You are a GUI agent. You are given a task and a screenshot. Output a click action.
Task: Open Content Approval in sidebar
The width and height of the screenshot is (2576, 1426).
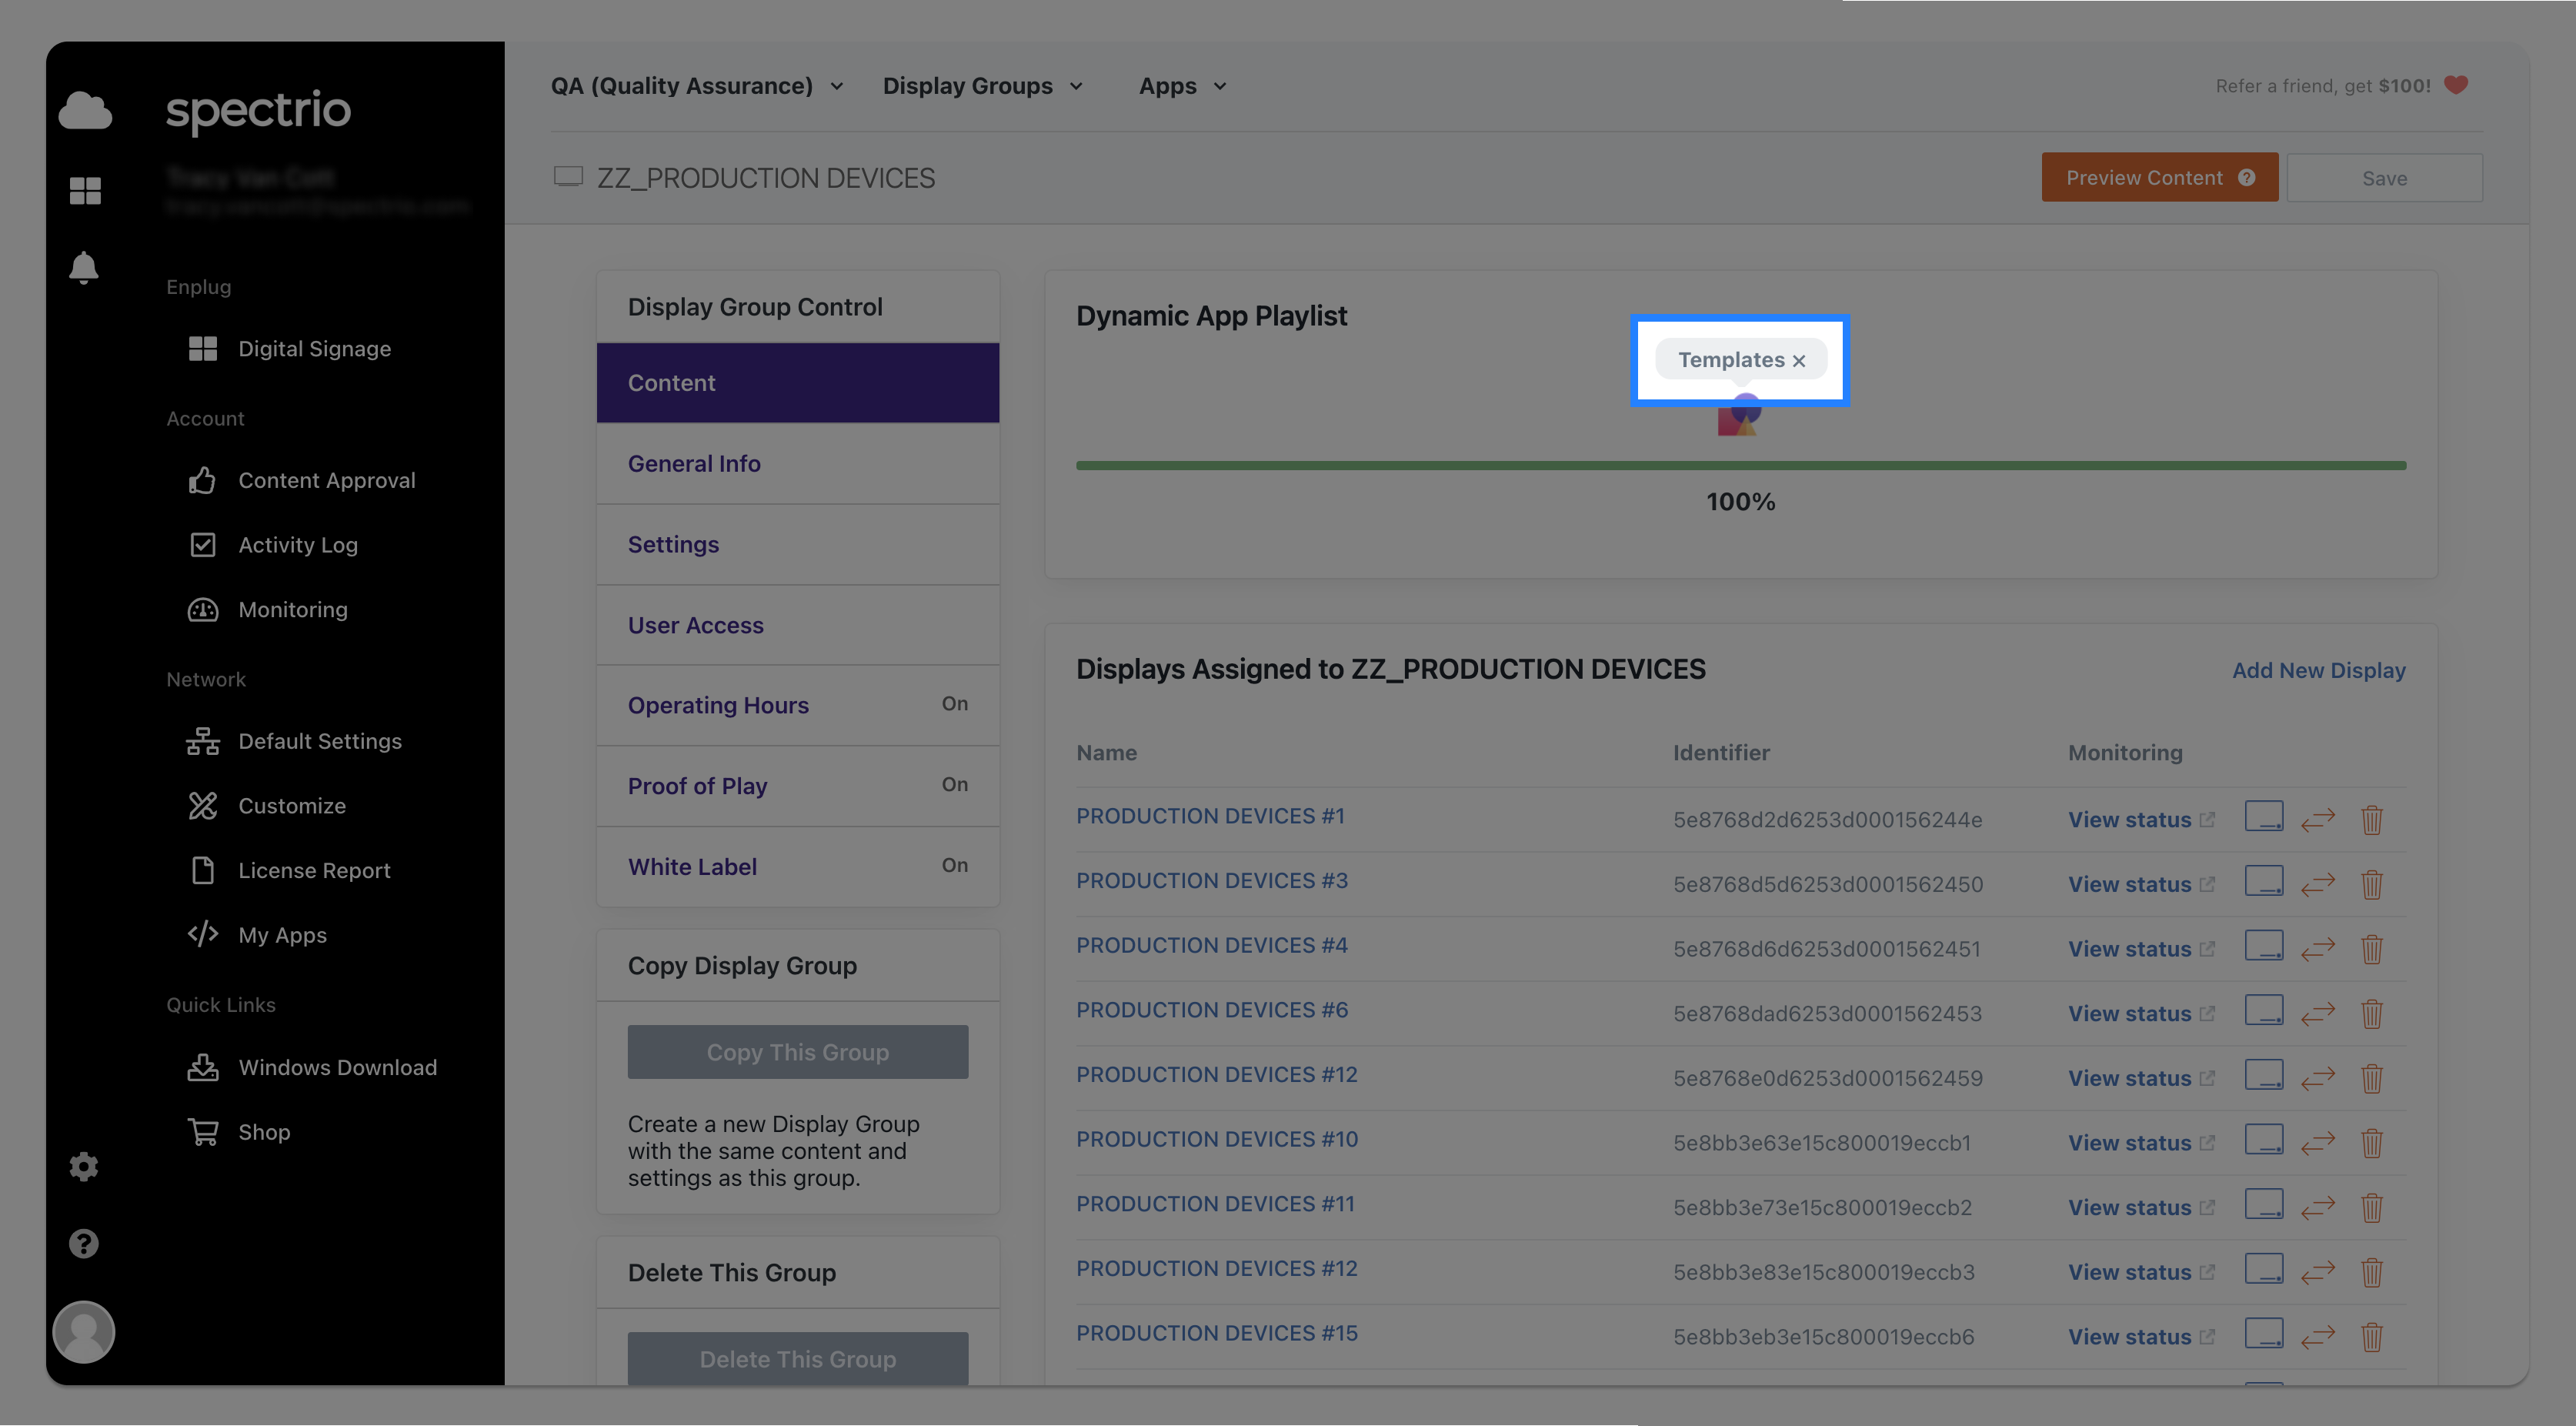pos(301,481)
